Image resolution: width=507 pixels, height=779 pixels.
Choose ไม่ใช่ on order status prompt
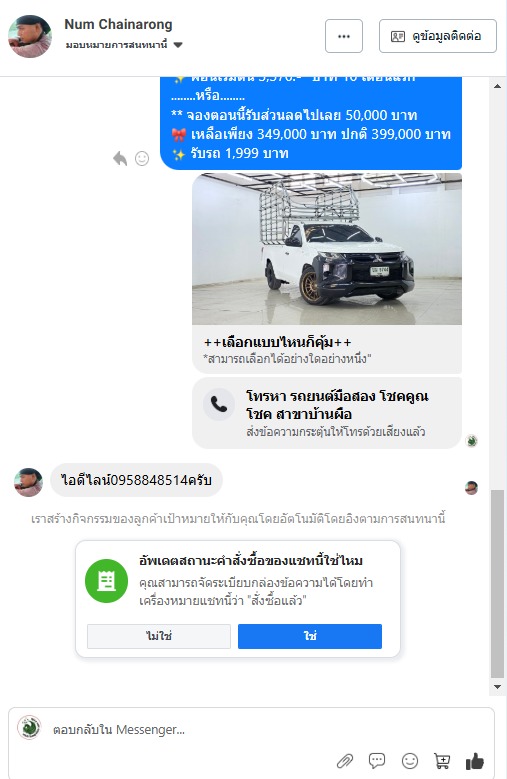coord(159,636)
